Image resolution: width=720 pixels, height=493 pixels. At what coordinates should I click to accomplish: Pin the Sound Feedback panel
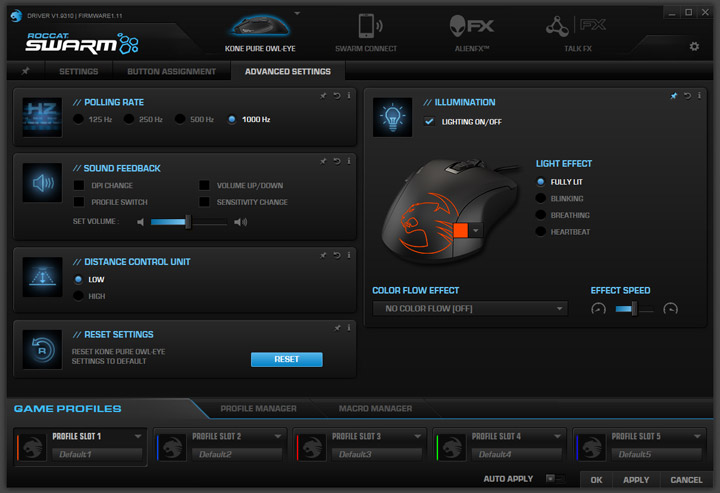coord(323,161)
